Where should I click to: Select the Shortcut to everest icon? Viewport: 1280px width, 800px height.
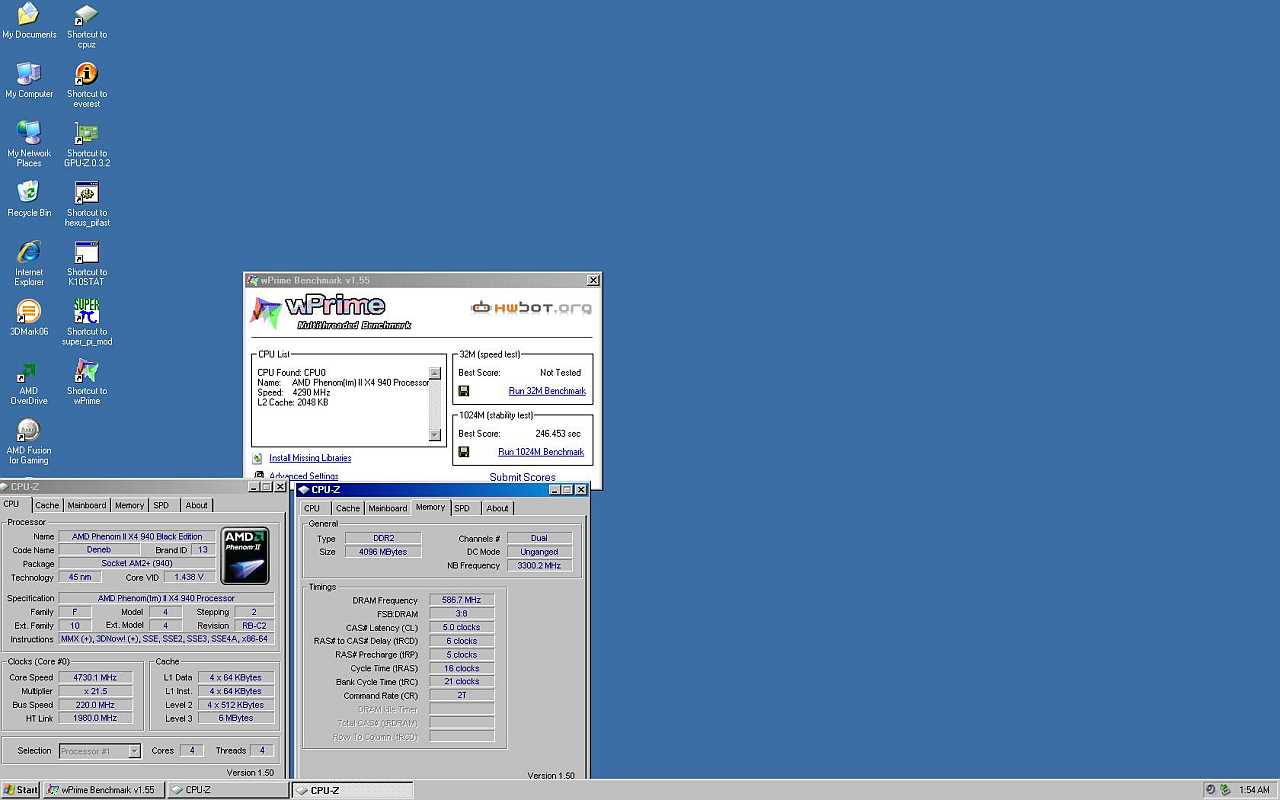pyautogui.click(x=87, y=85)
